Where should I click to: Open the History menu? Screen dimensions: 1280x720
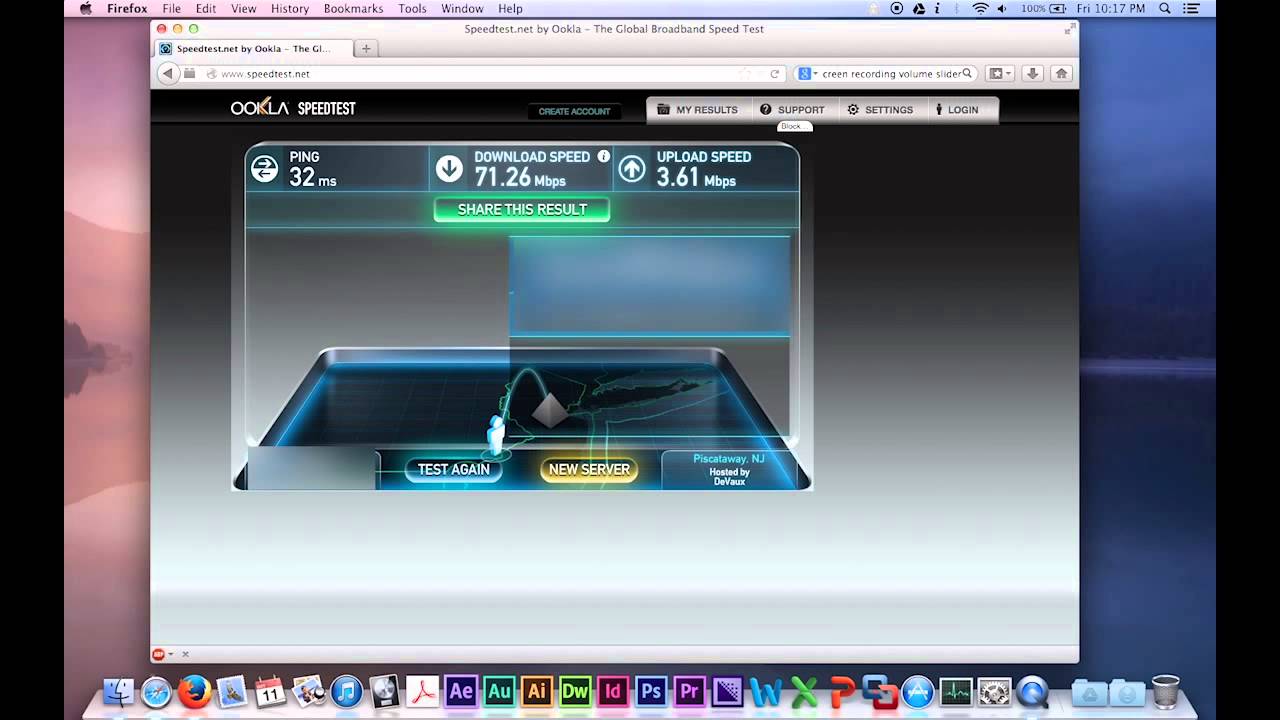pyautogui.click(x=290, y=9)
